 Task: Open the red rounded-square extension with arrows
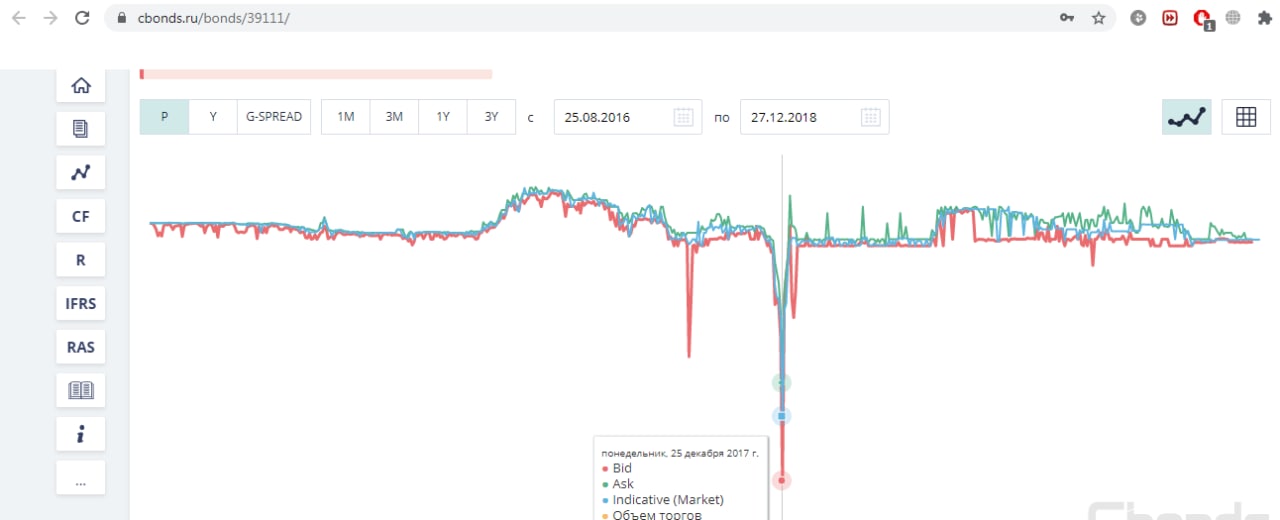pos(1170,18)
